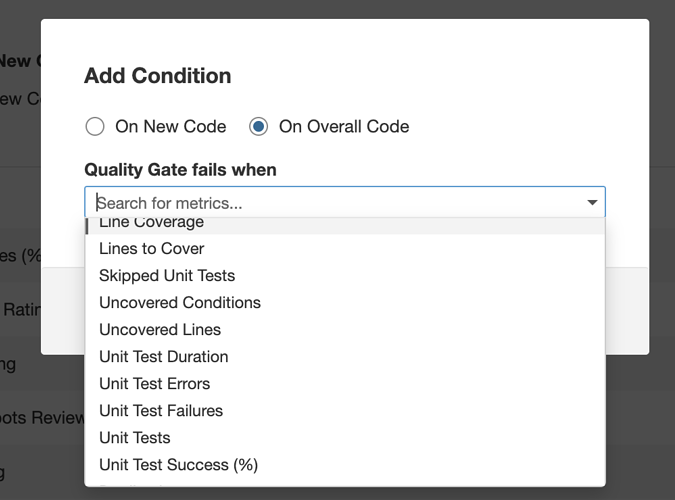
Task: Select the On New Code radio button
Action: point(95,126)
